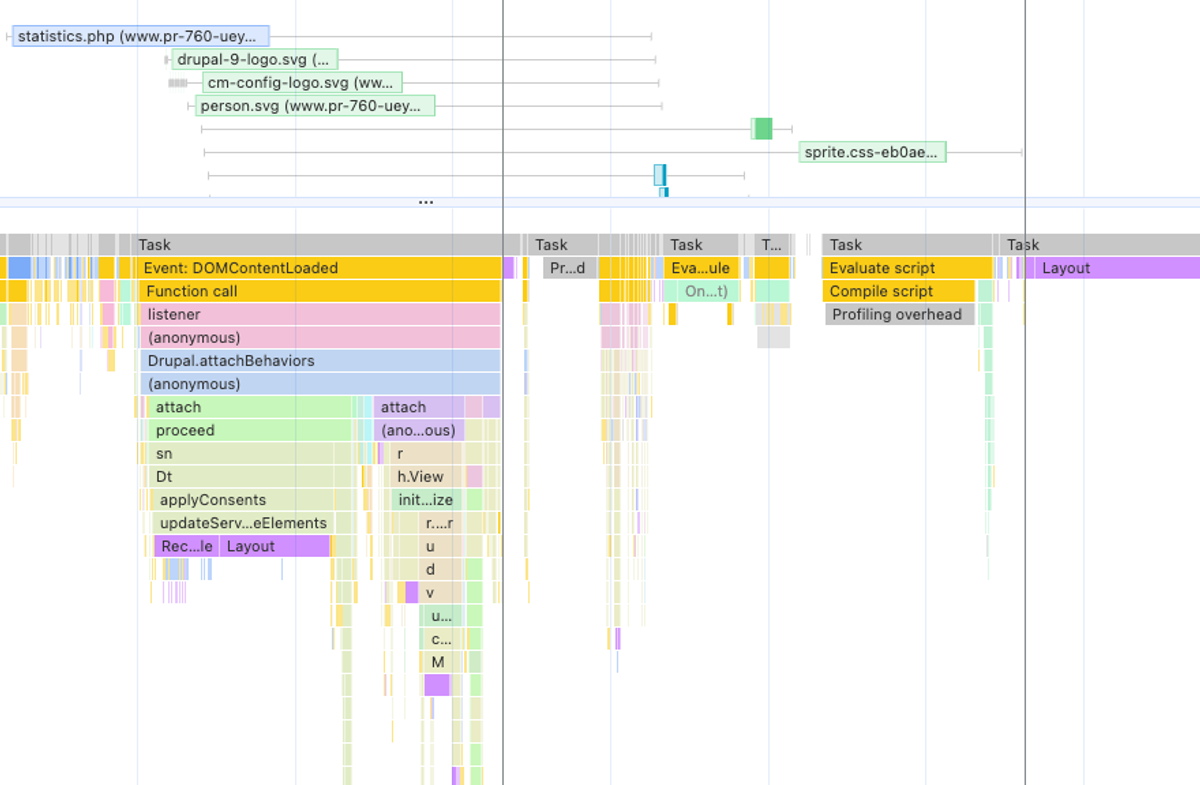
Task: Click the Eva...ule script block
Action: [x=701, y=268]
